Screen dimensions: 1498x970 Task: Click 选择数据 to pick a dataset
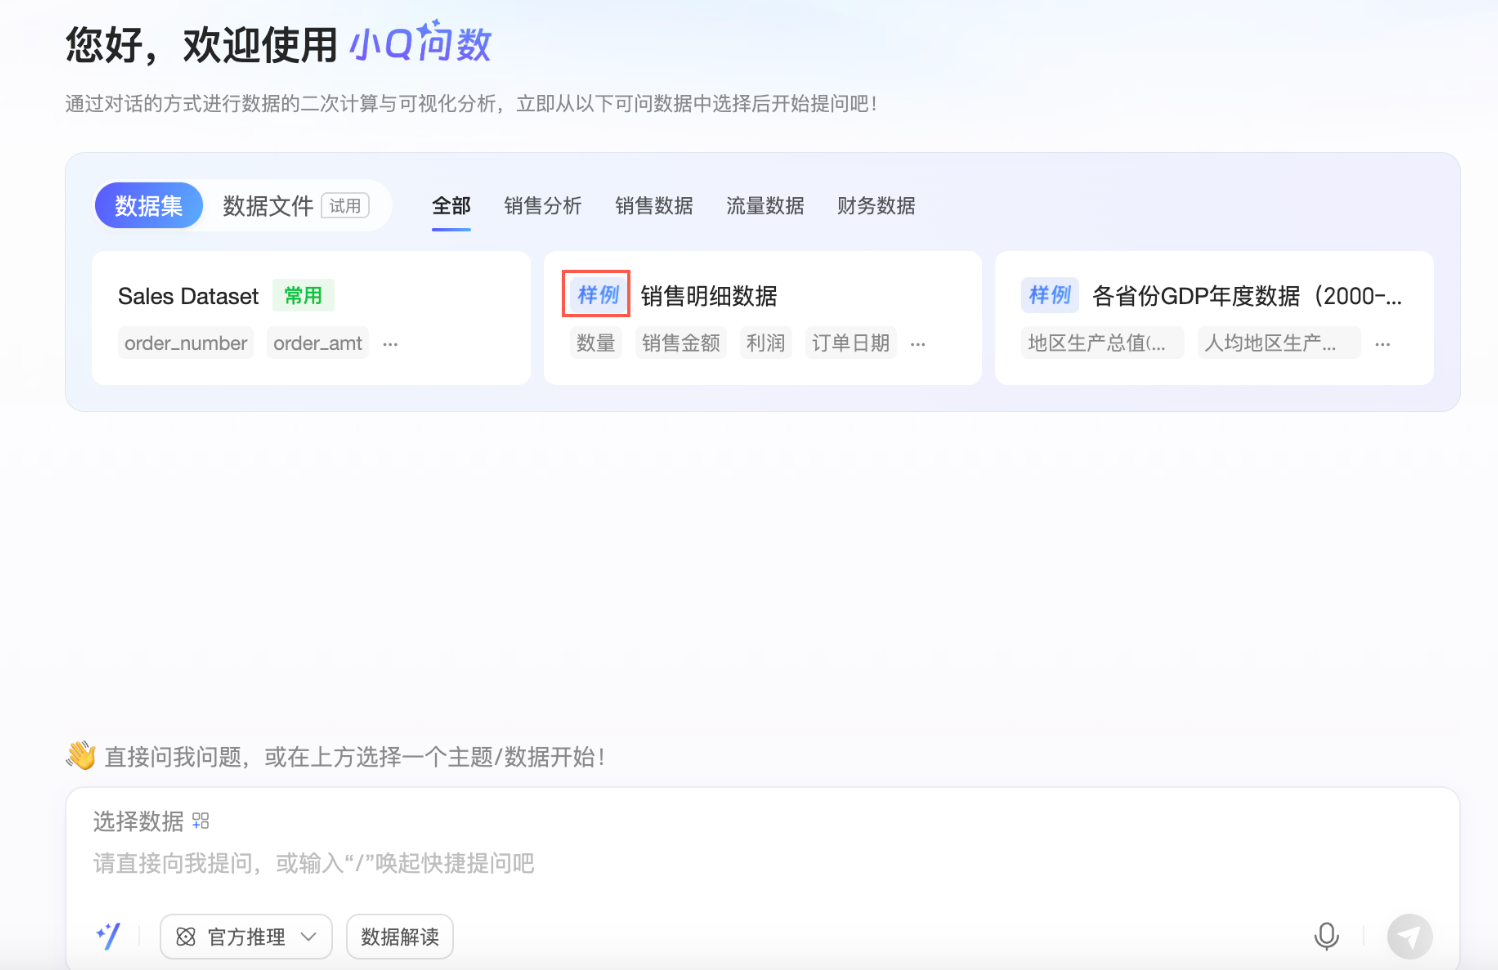pyautogui.click(x=139, y=821)
